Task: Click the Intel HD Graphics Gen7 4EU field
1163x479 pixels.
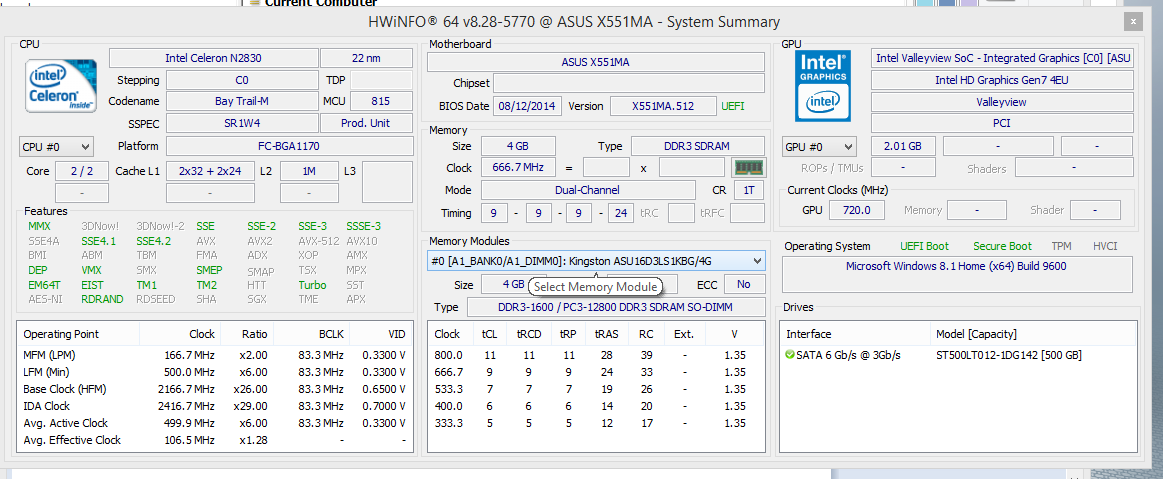Action: click(1002, 80)
